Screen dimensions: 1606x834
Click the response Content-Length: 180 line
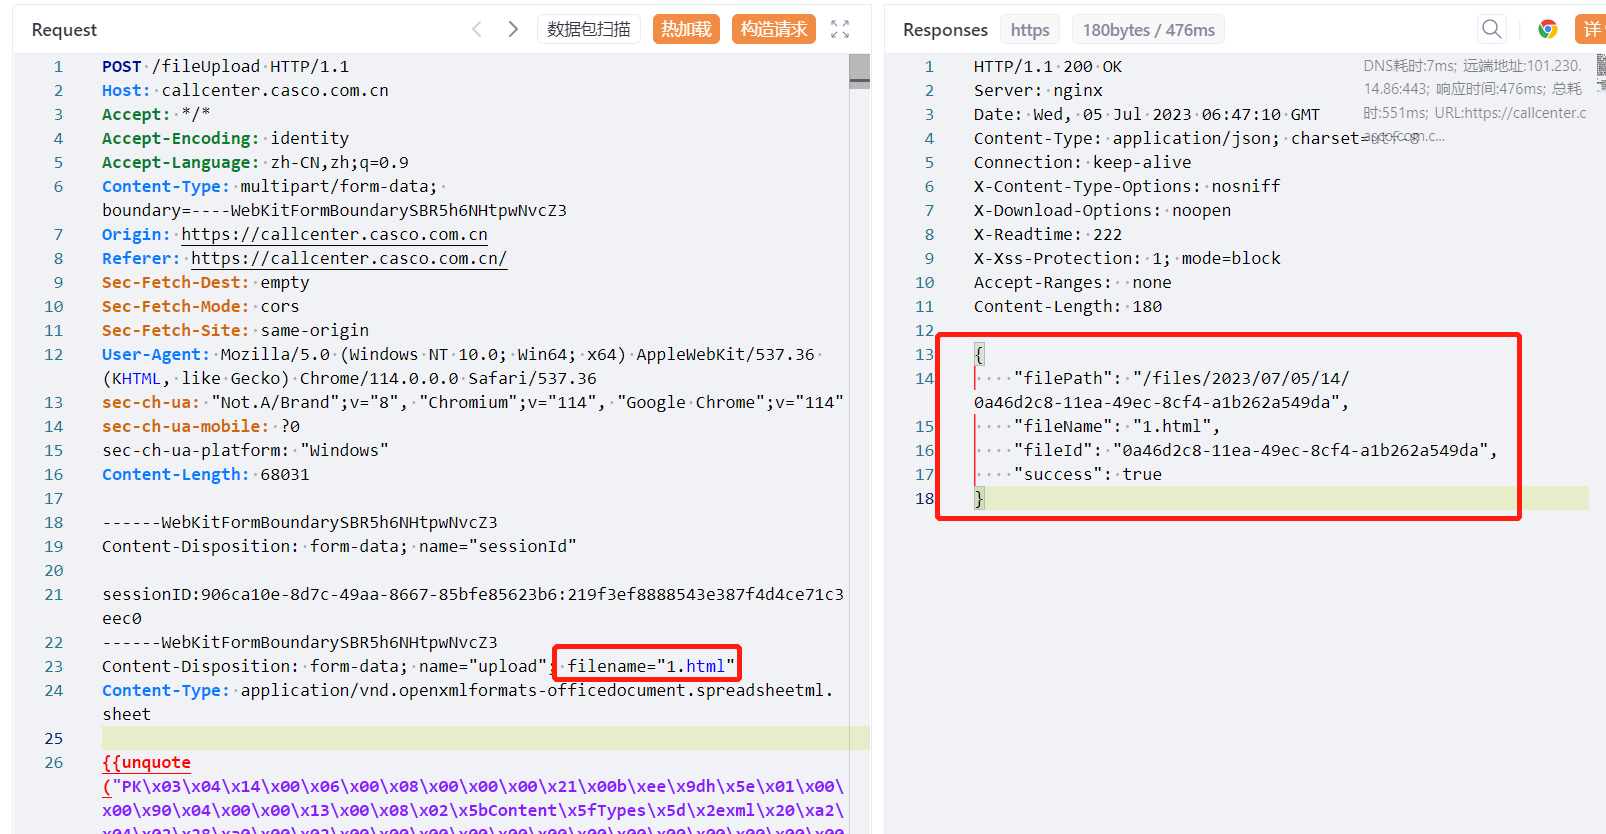pos(1068,306)
